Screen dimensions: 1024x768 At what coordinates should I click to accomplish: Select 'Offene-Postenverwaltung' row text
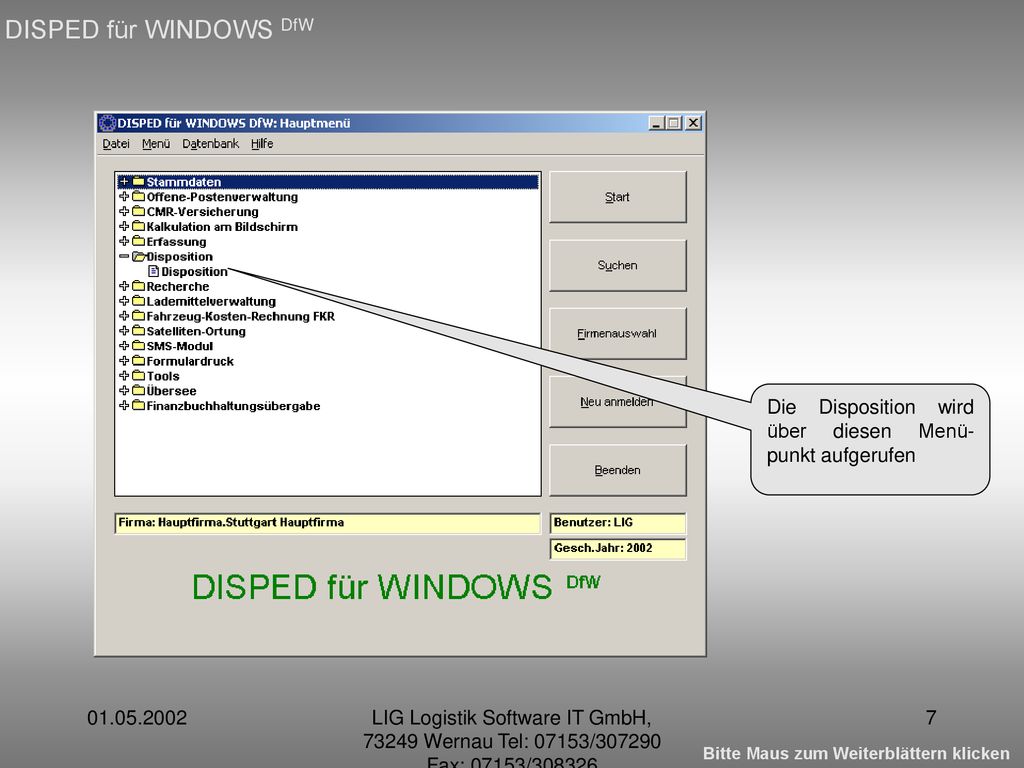tap(222, 197)
